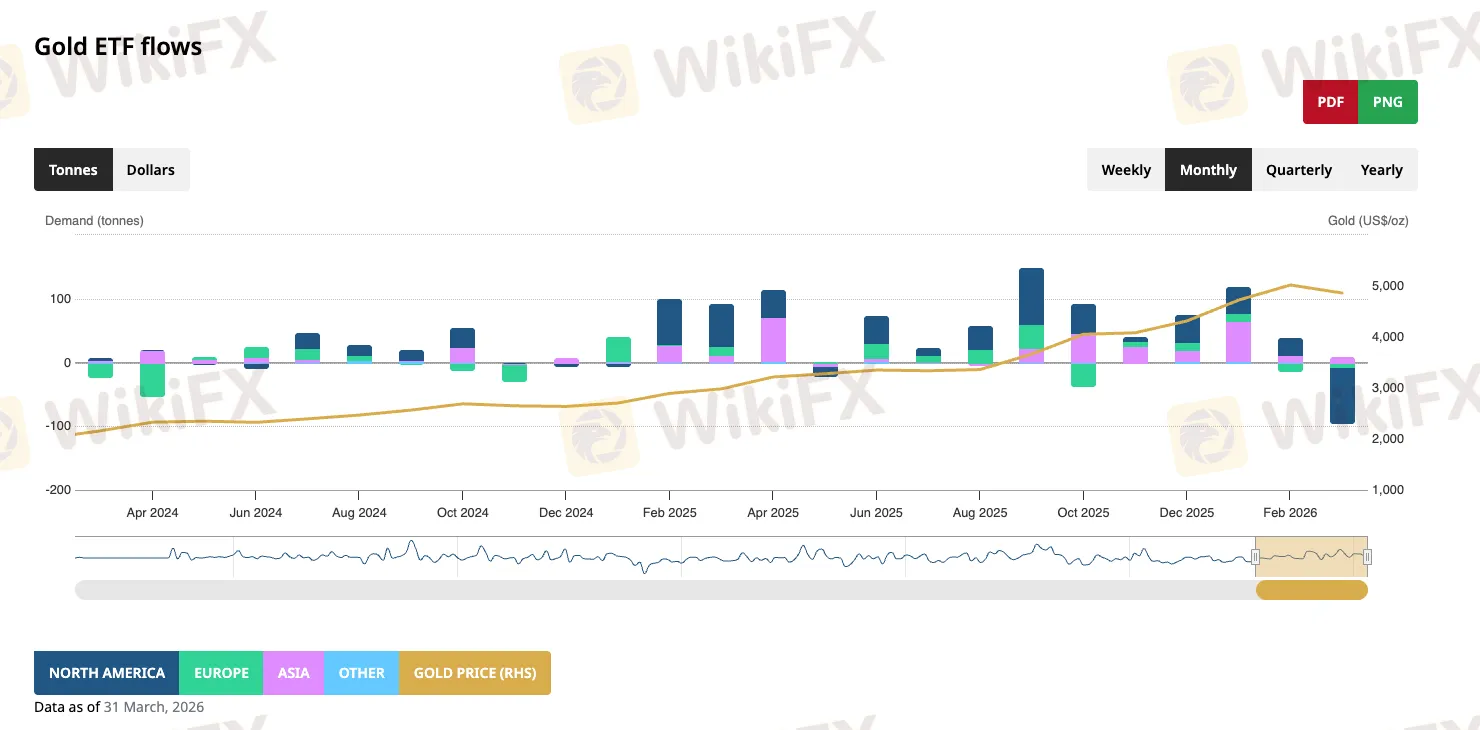Image resolution: width=1480 pixels, height=730 pixels.
Task: Click the highlighted range in the mini timeline
Action: [x=1310, y=555]
